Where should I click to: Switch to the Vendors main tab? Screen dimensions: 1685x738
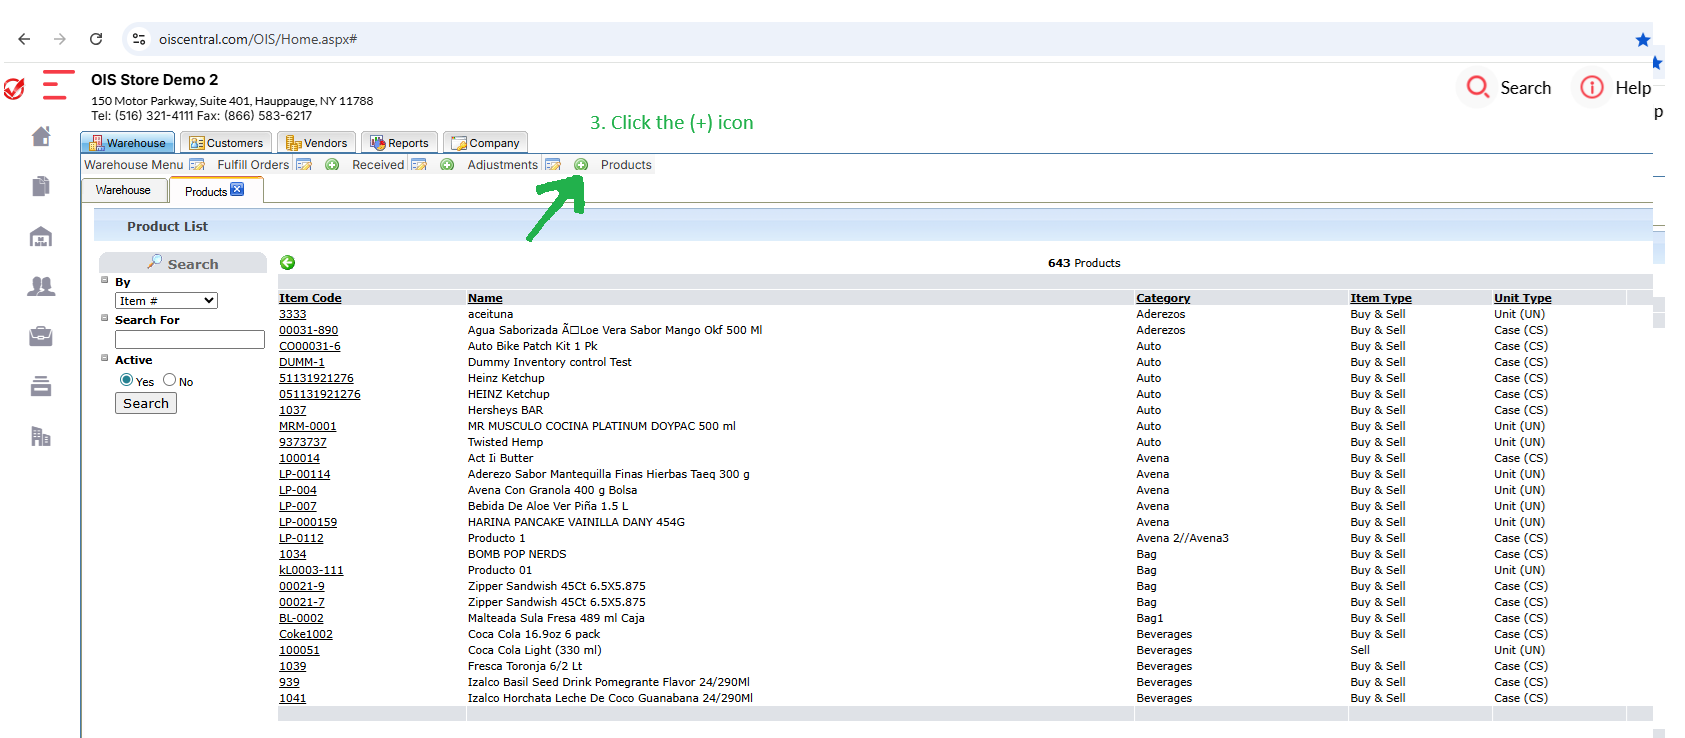316,143
